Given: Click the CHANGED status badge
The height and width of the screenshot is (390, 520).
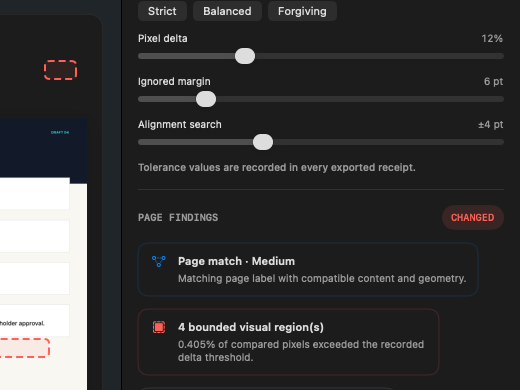Looking at the screenshot, I should pyautogui.click(x=473, y=217).
